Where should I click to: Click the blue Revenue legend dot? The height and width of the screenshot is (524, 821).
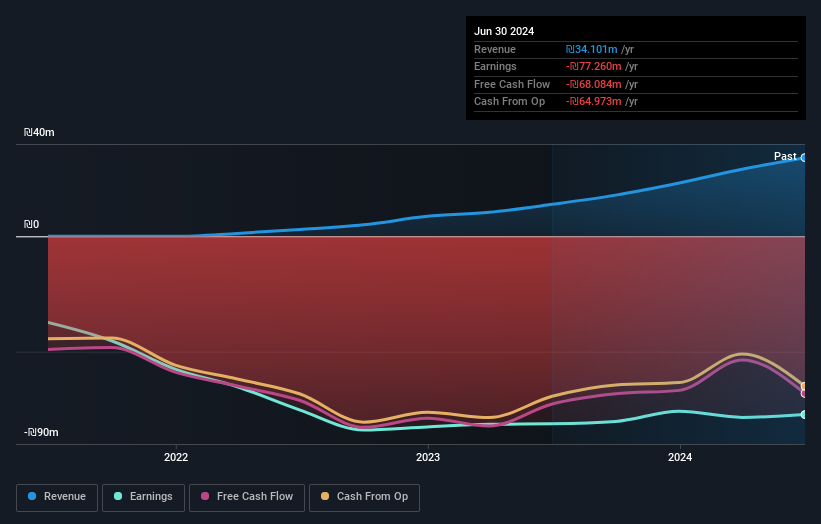pyautogui.click(x=32, y=496)
